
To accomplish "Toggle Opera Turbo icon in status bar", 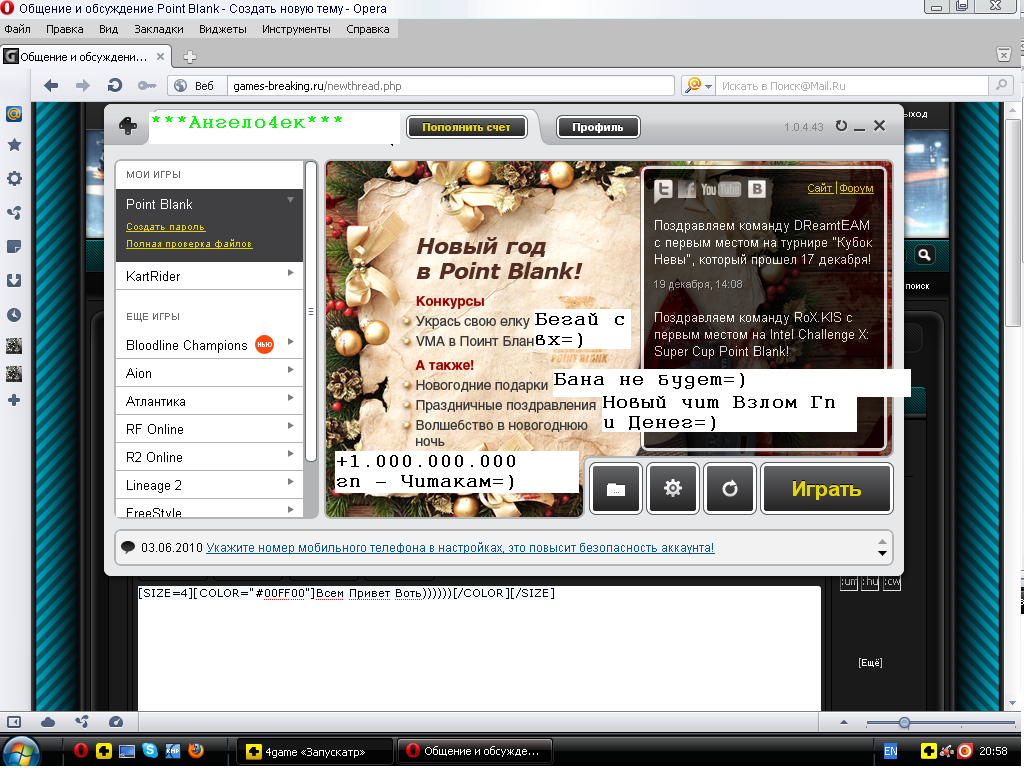I will pyautogui.click(x=116, y=722).
